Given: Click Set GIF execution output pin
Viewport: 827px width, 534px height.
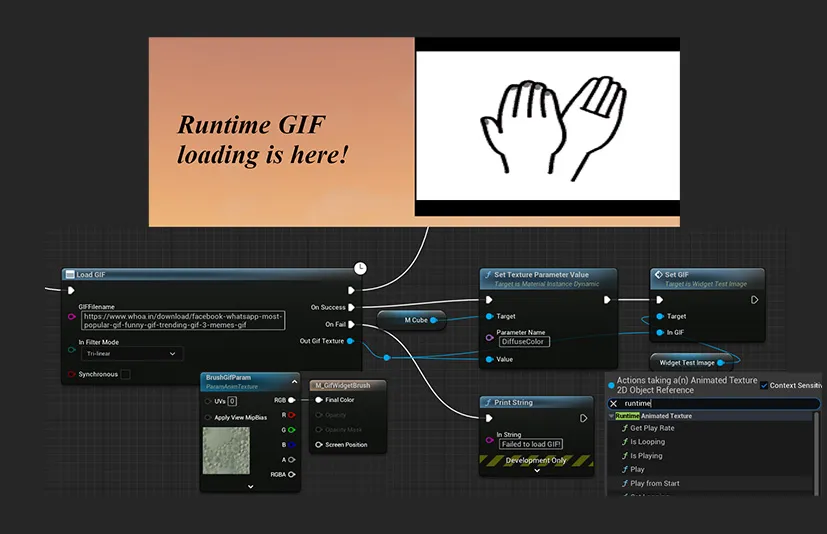Looking at the screenshot, I should (755, 300).
